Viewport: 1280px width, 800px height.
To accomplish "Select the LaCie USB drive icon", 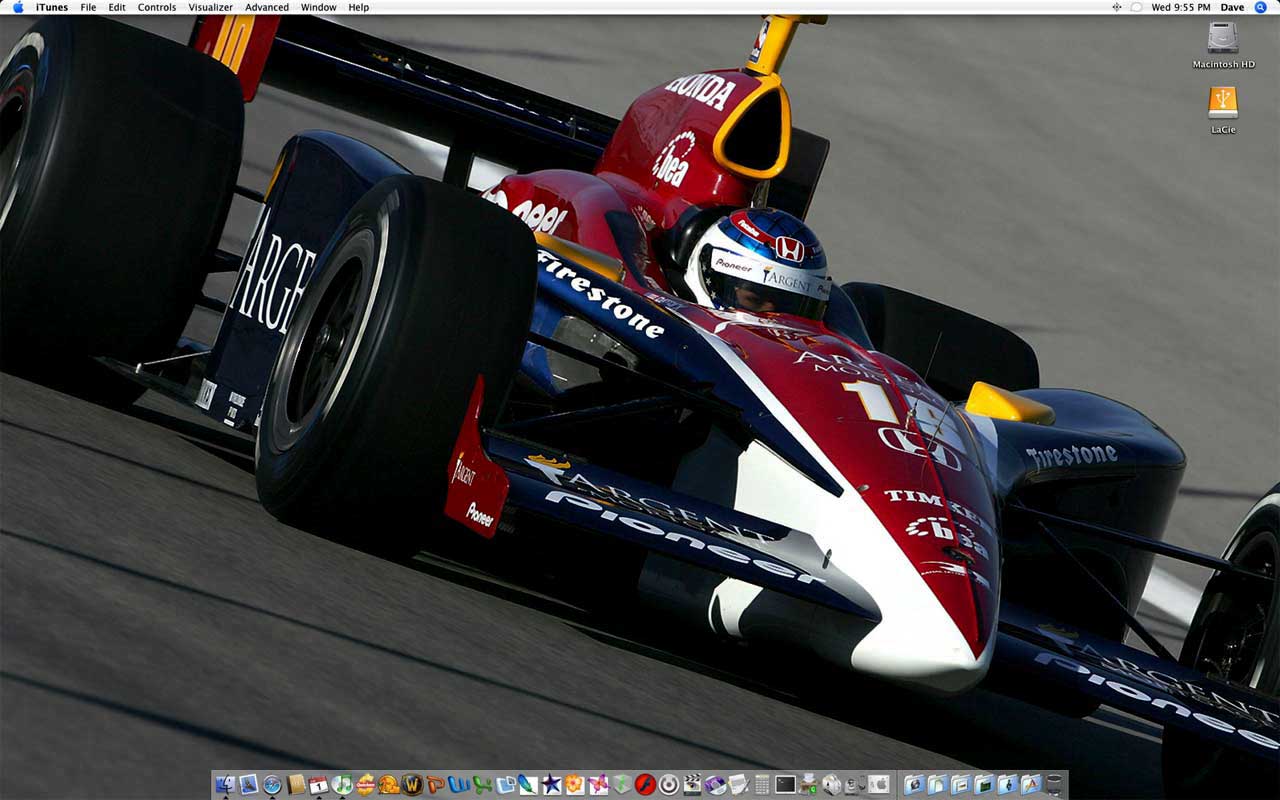I will 1222,103.
